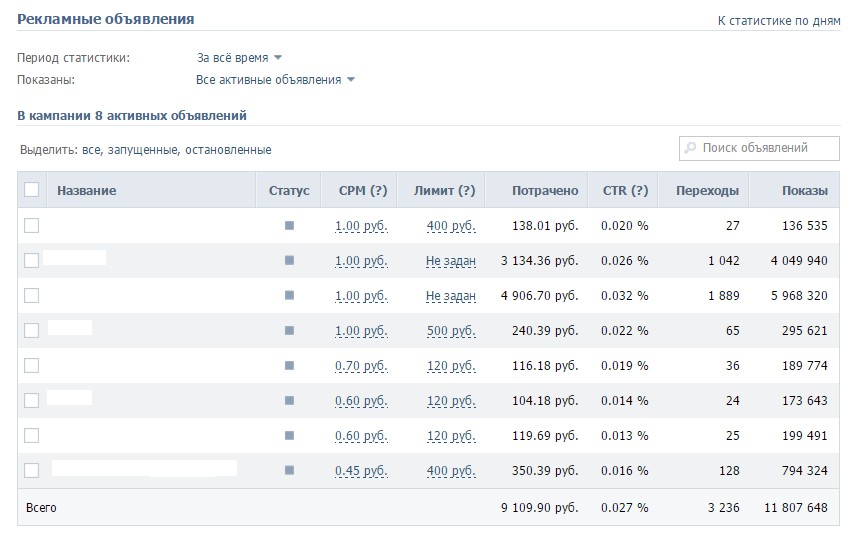Tick checkbox of row with 5 968 320 impressions
Image resolution: width=857 pixels, height=546 pixels.
coord(32,295)
